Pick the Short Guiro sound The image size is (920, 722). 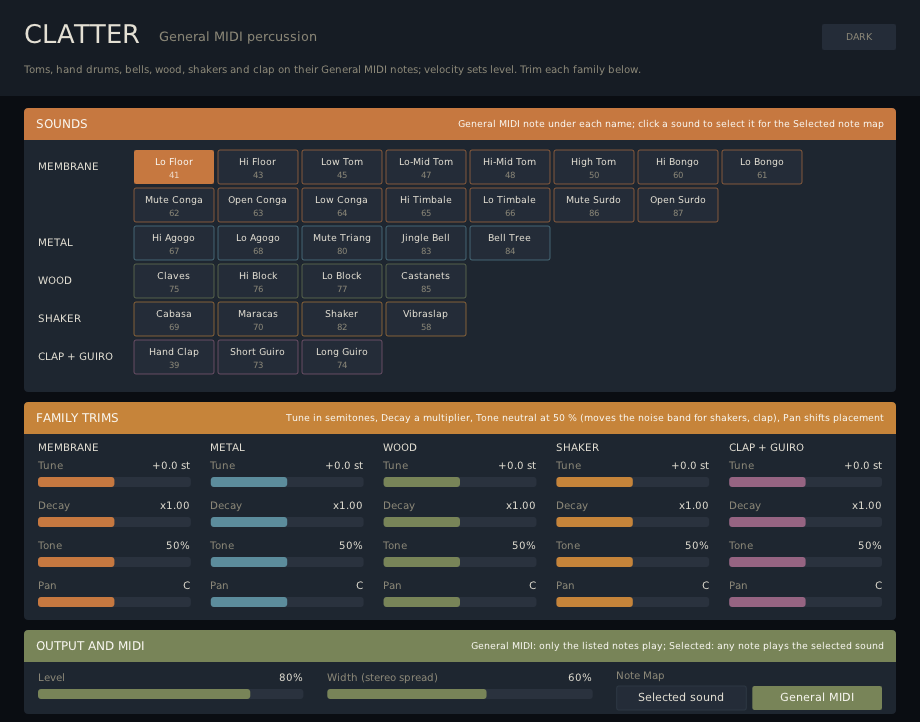point(258,358)
